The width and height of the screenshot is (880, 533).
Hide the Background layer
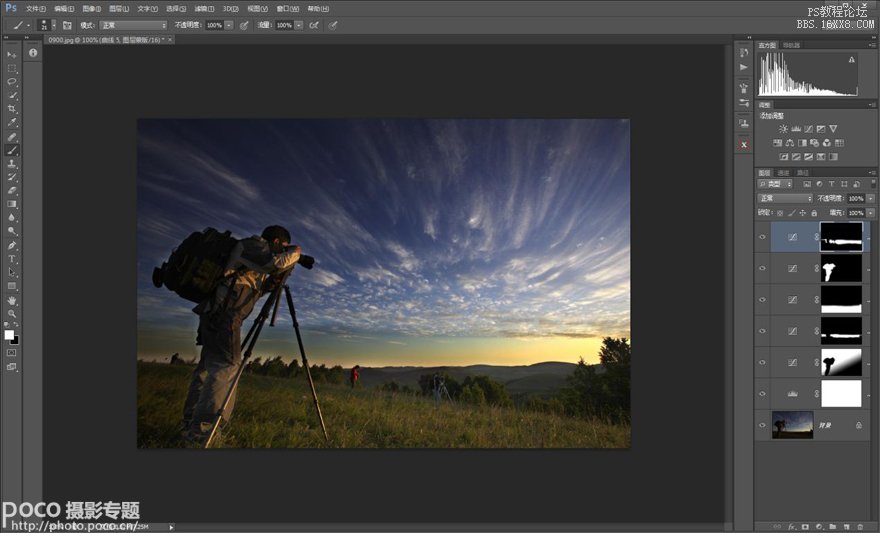(x=762, y=425)
